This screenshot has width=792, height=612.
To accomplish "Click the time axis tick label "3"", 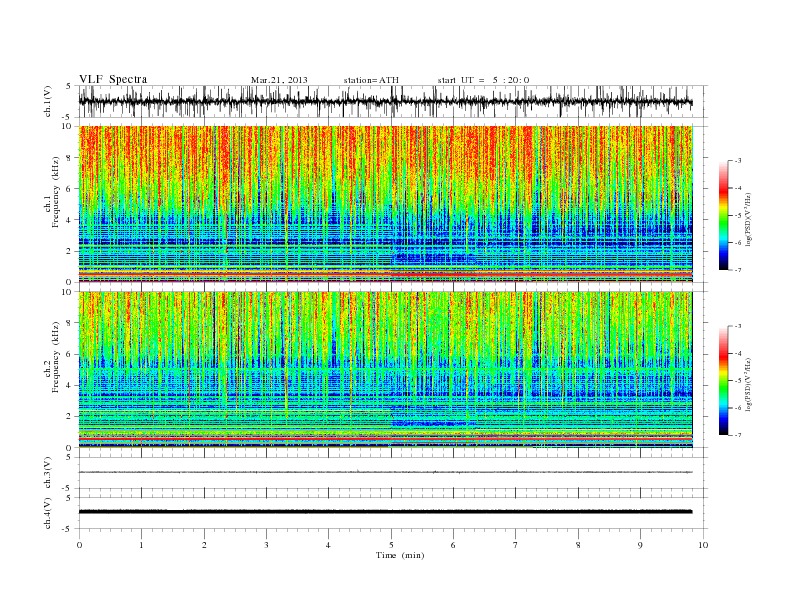I will pos(266,545).
